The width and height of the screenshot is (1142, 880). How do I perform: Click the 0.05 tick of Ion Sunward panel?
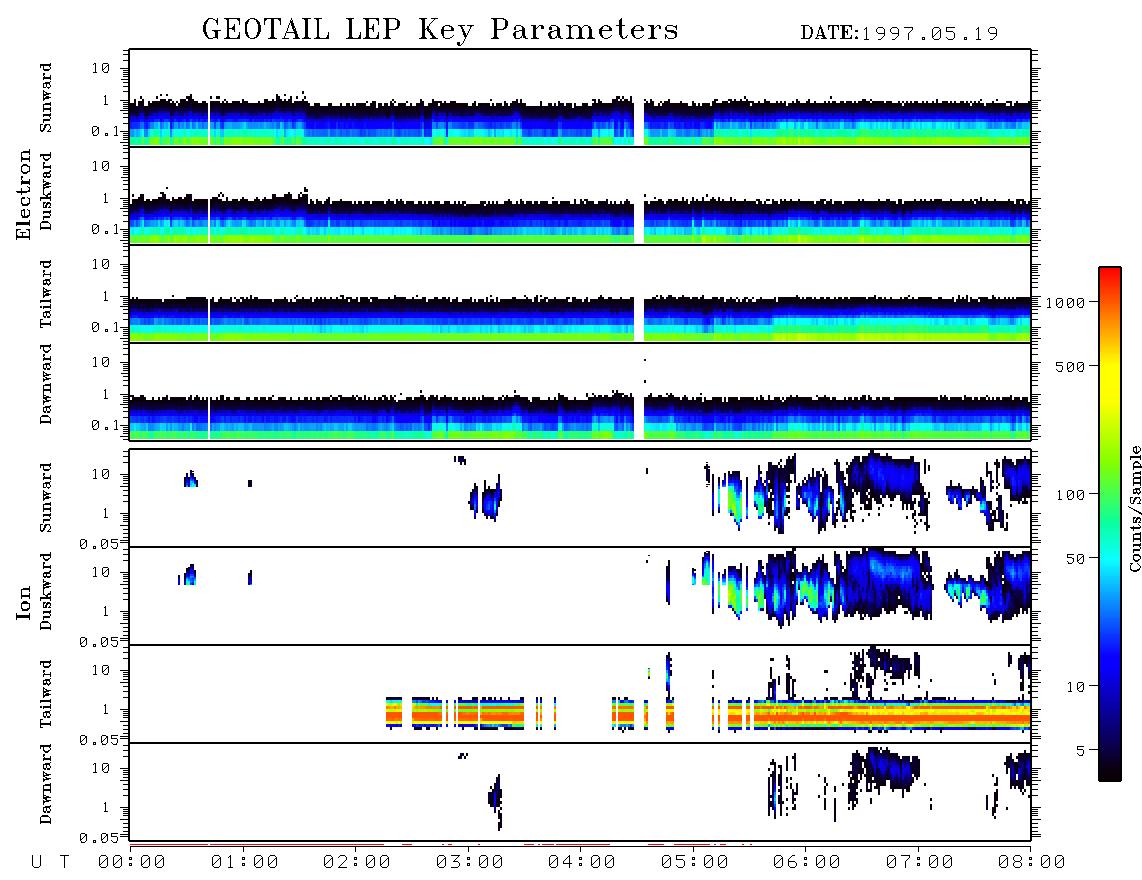pyautogui.click(x=98, y=543)
